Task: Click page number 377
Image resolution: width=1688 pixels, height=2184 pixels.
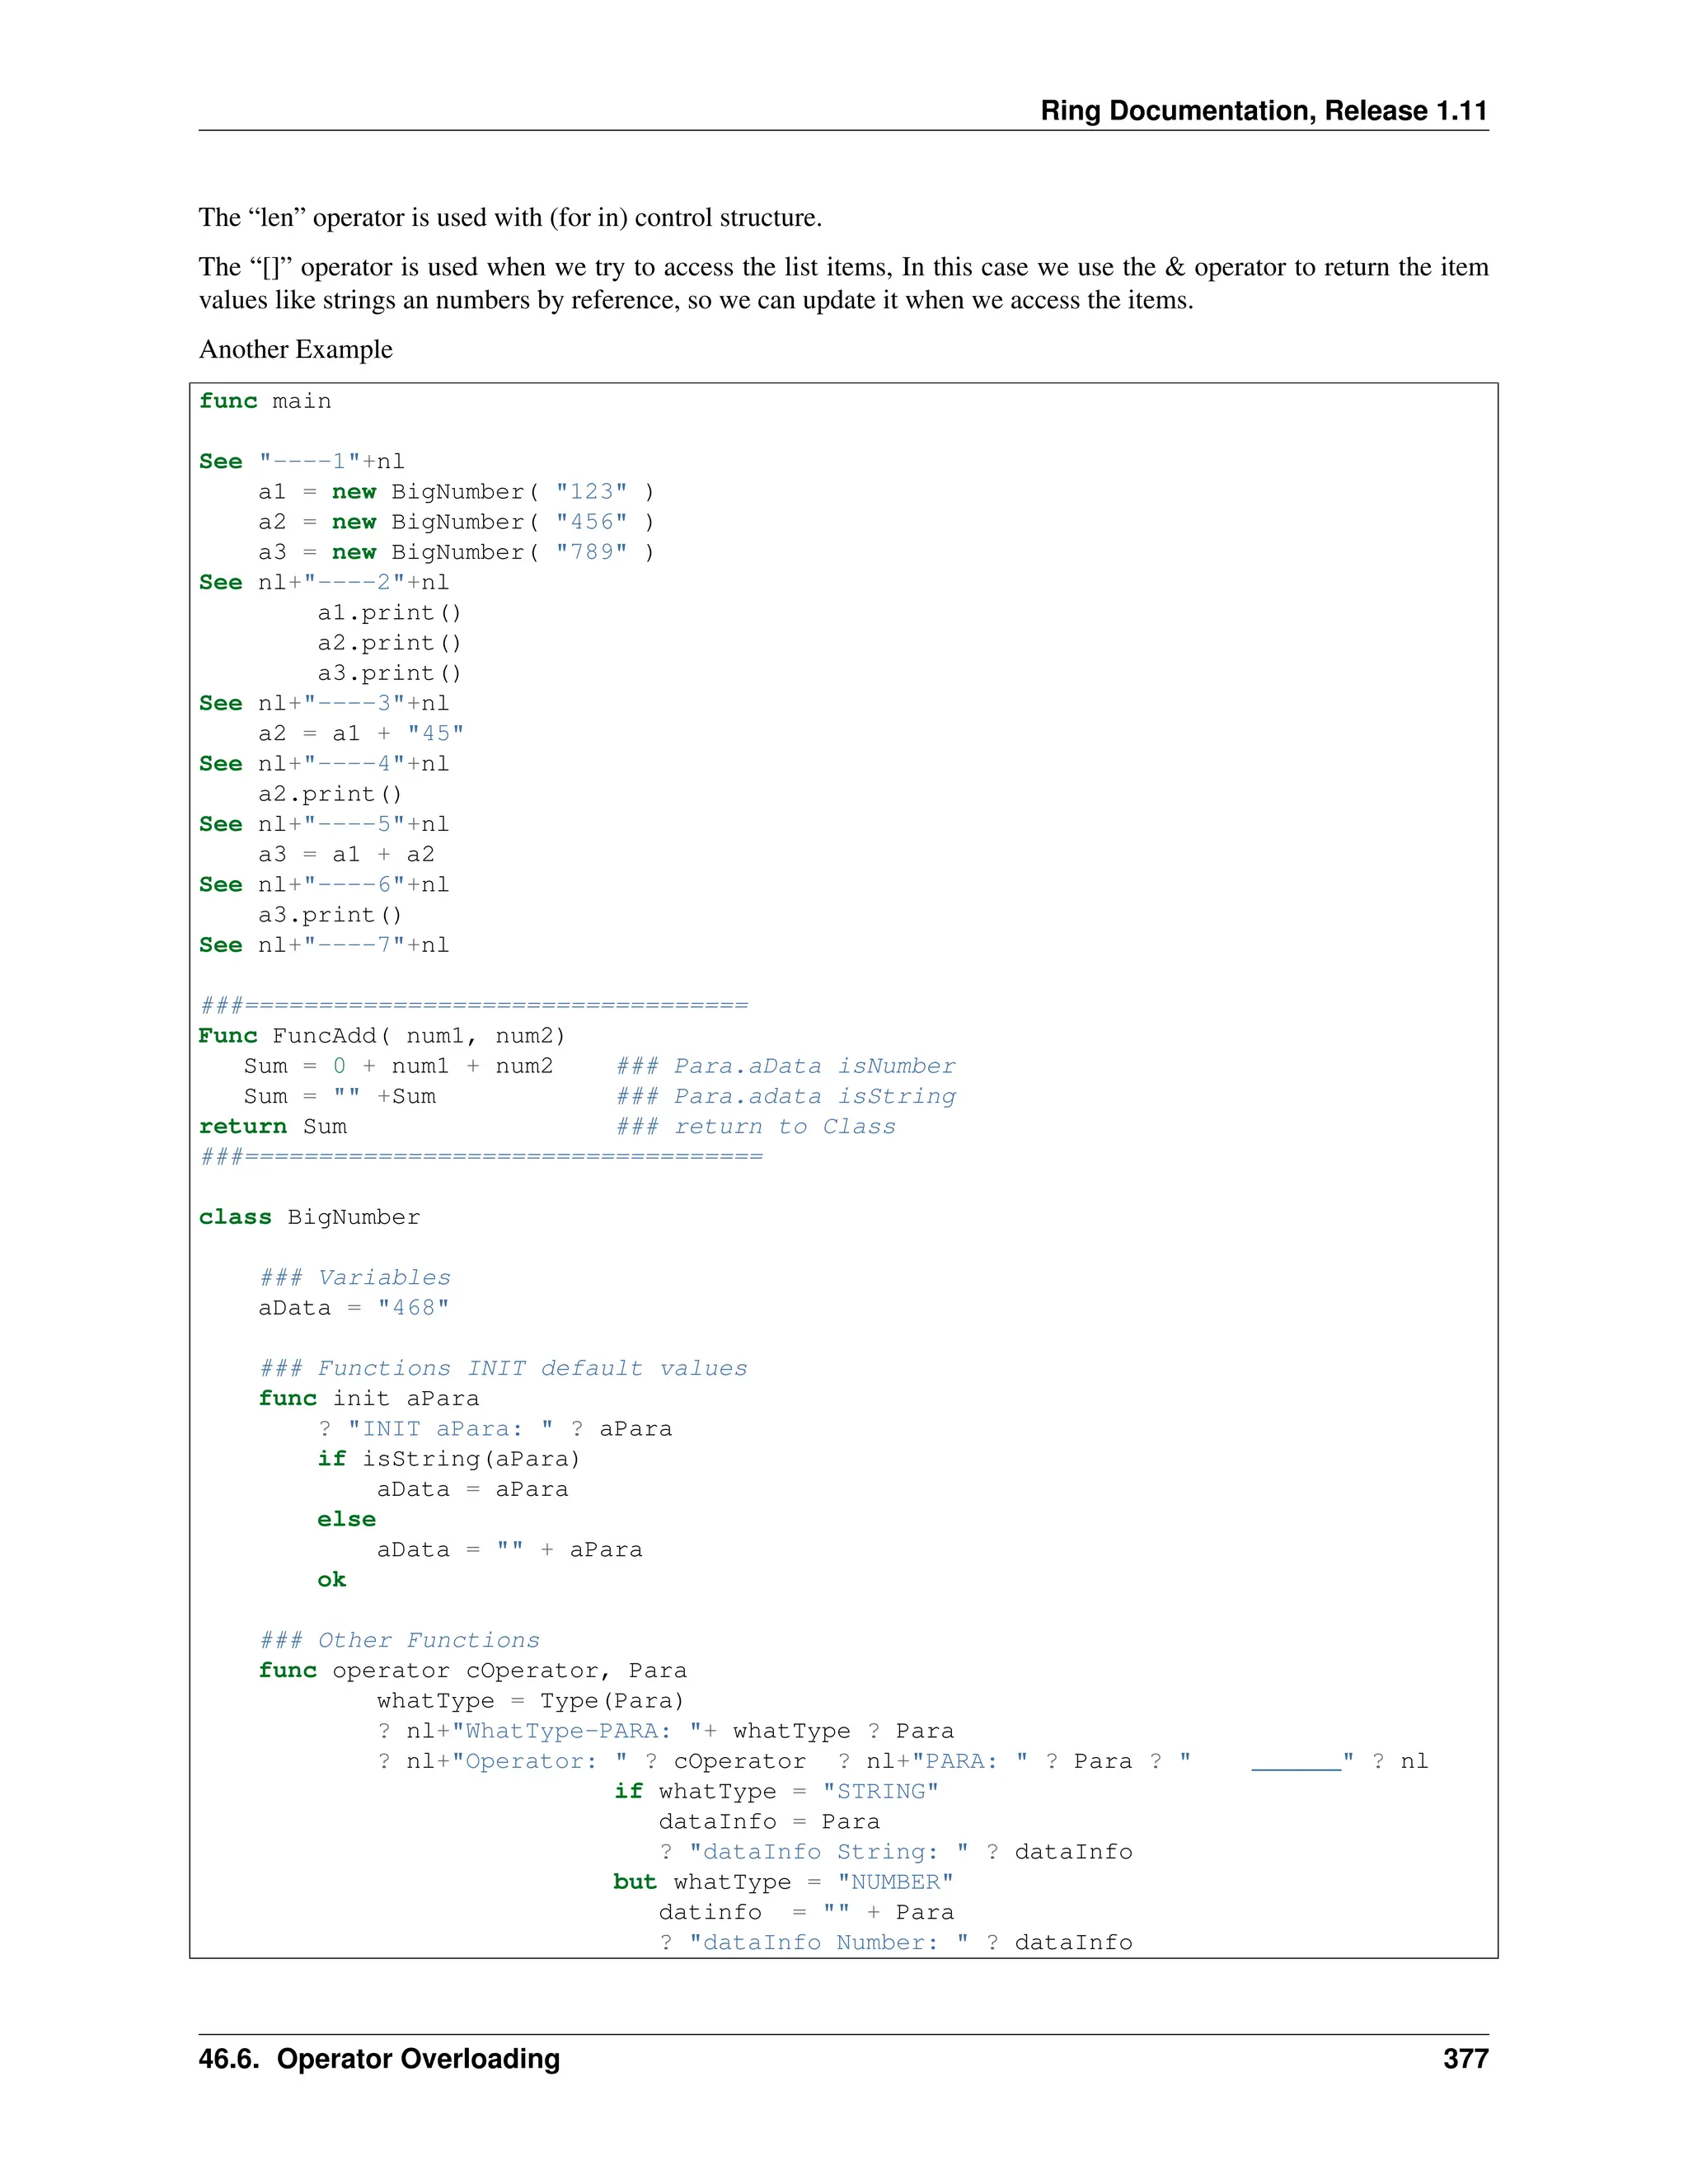Action: pos(1465,2058)
